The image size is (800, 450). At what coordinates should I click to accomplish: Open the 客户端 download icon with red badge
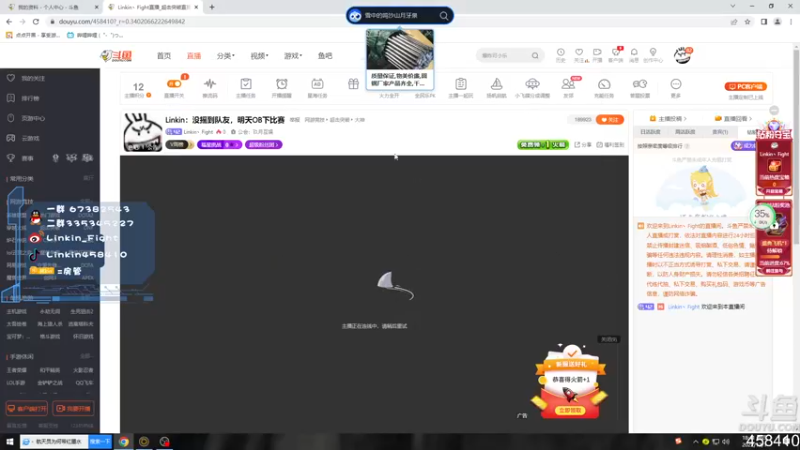click(x=616, y=53)
